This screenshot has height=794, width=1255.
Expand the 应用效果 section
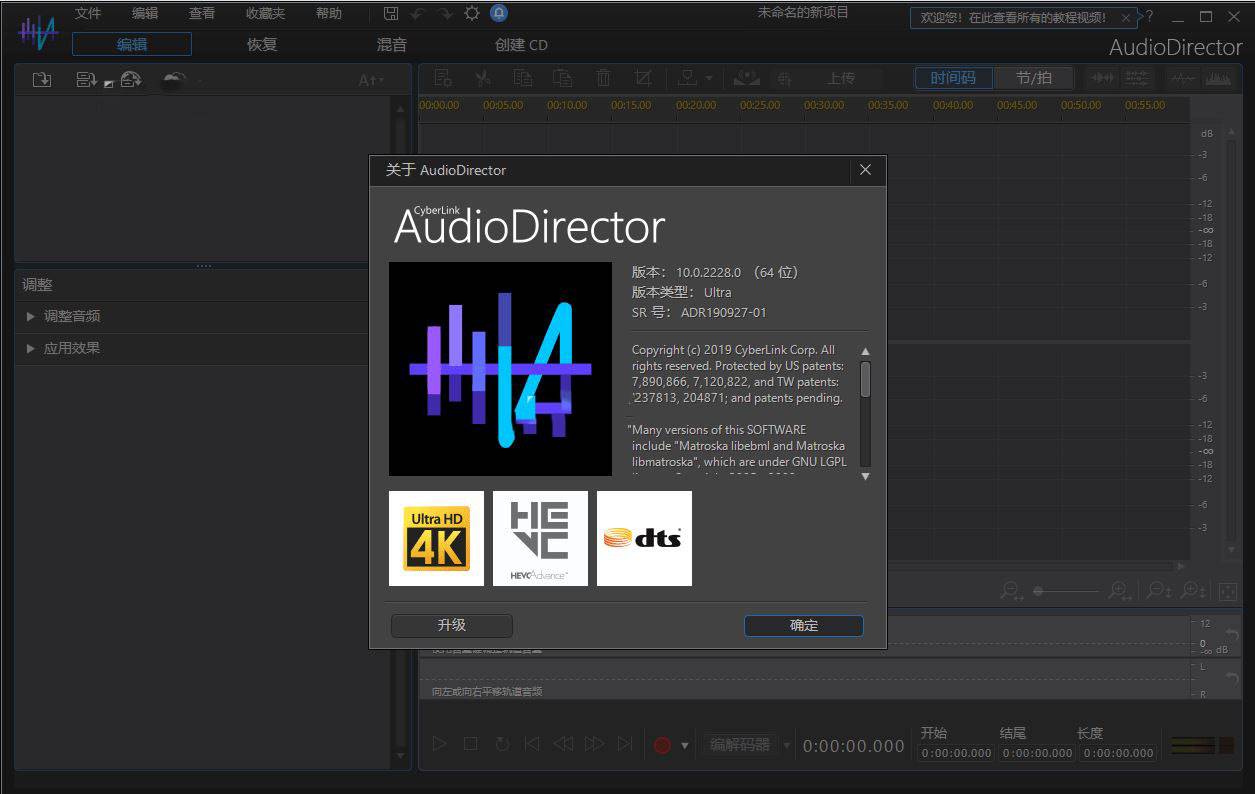(x=71, y=348)
